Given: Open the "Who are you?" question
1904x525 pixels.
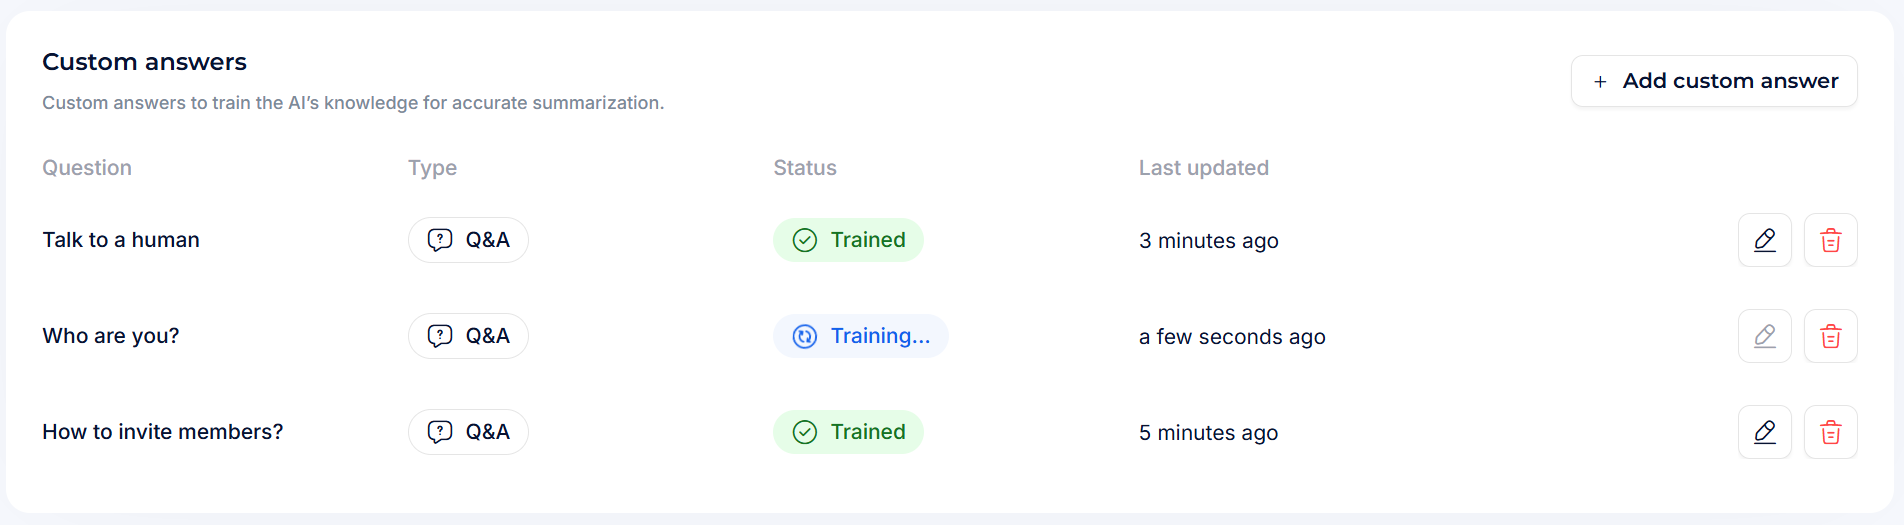Looking at the screenshot, I should (x=111, y=336).
